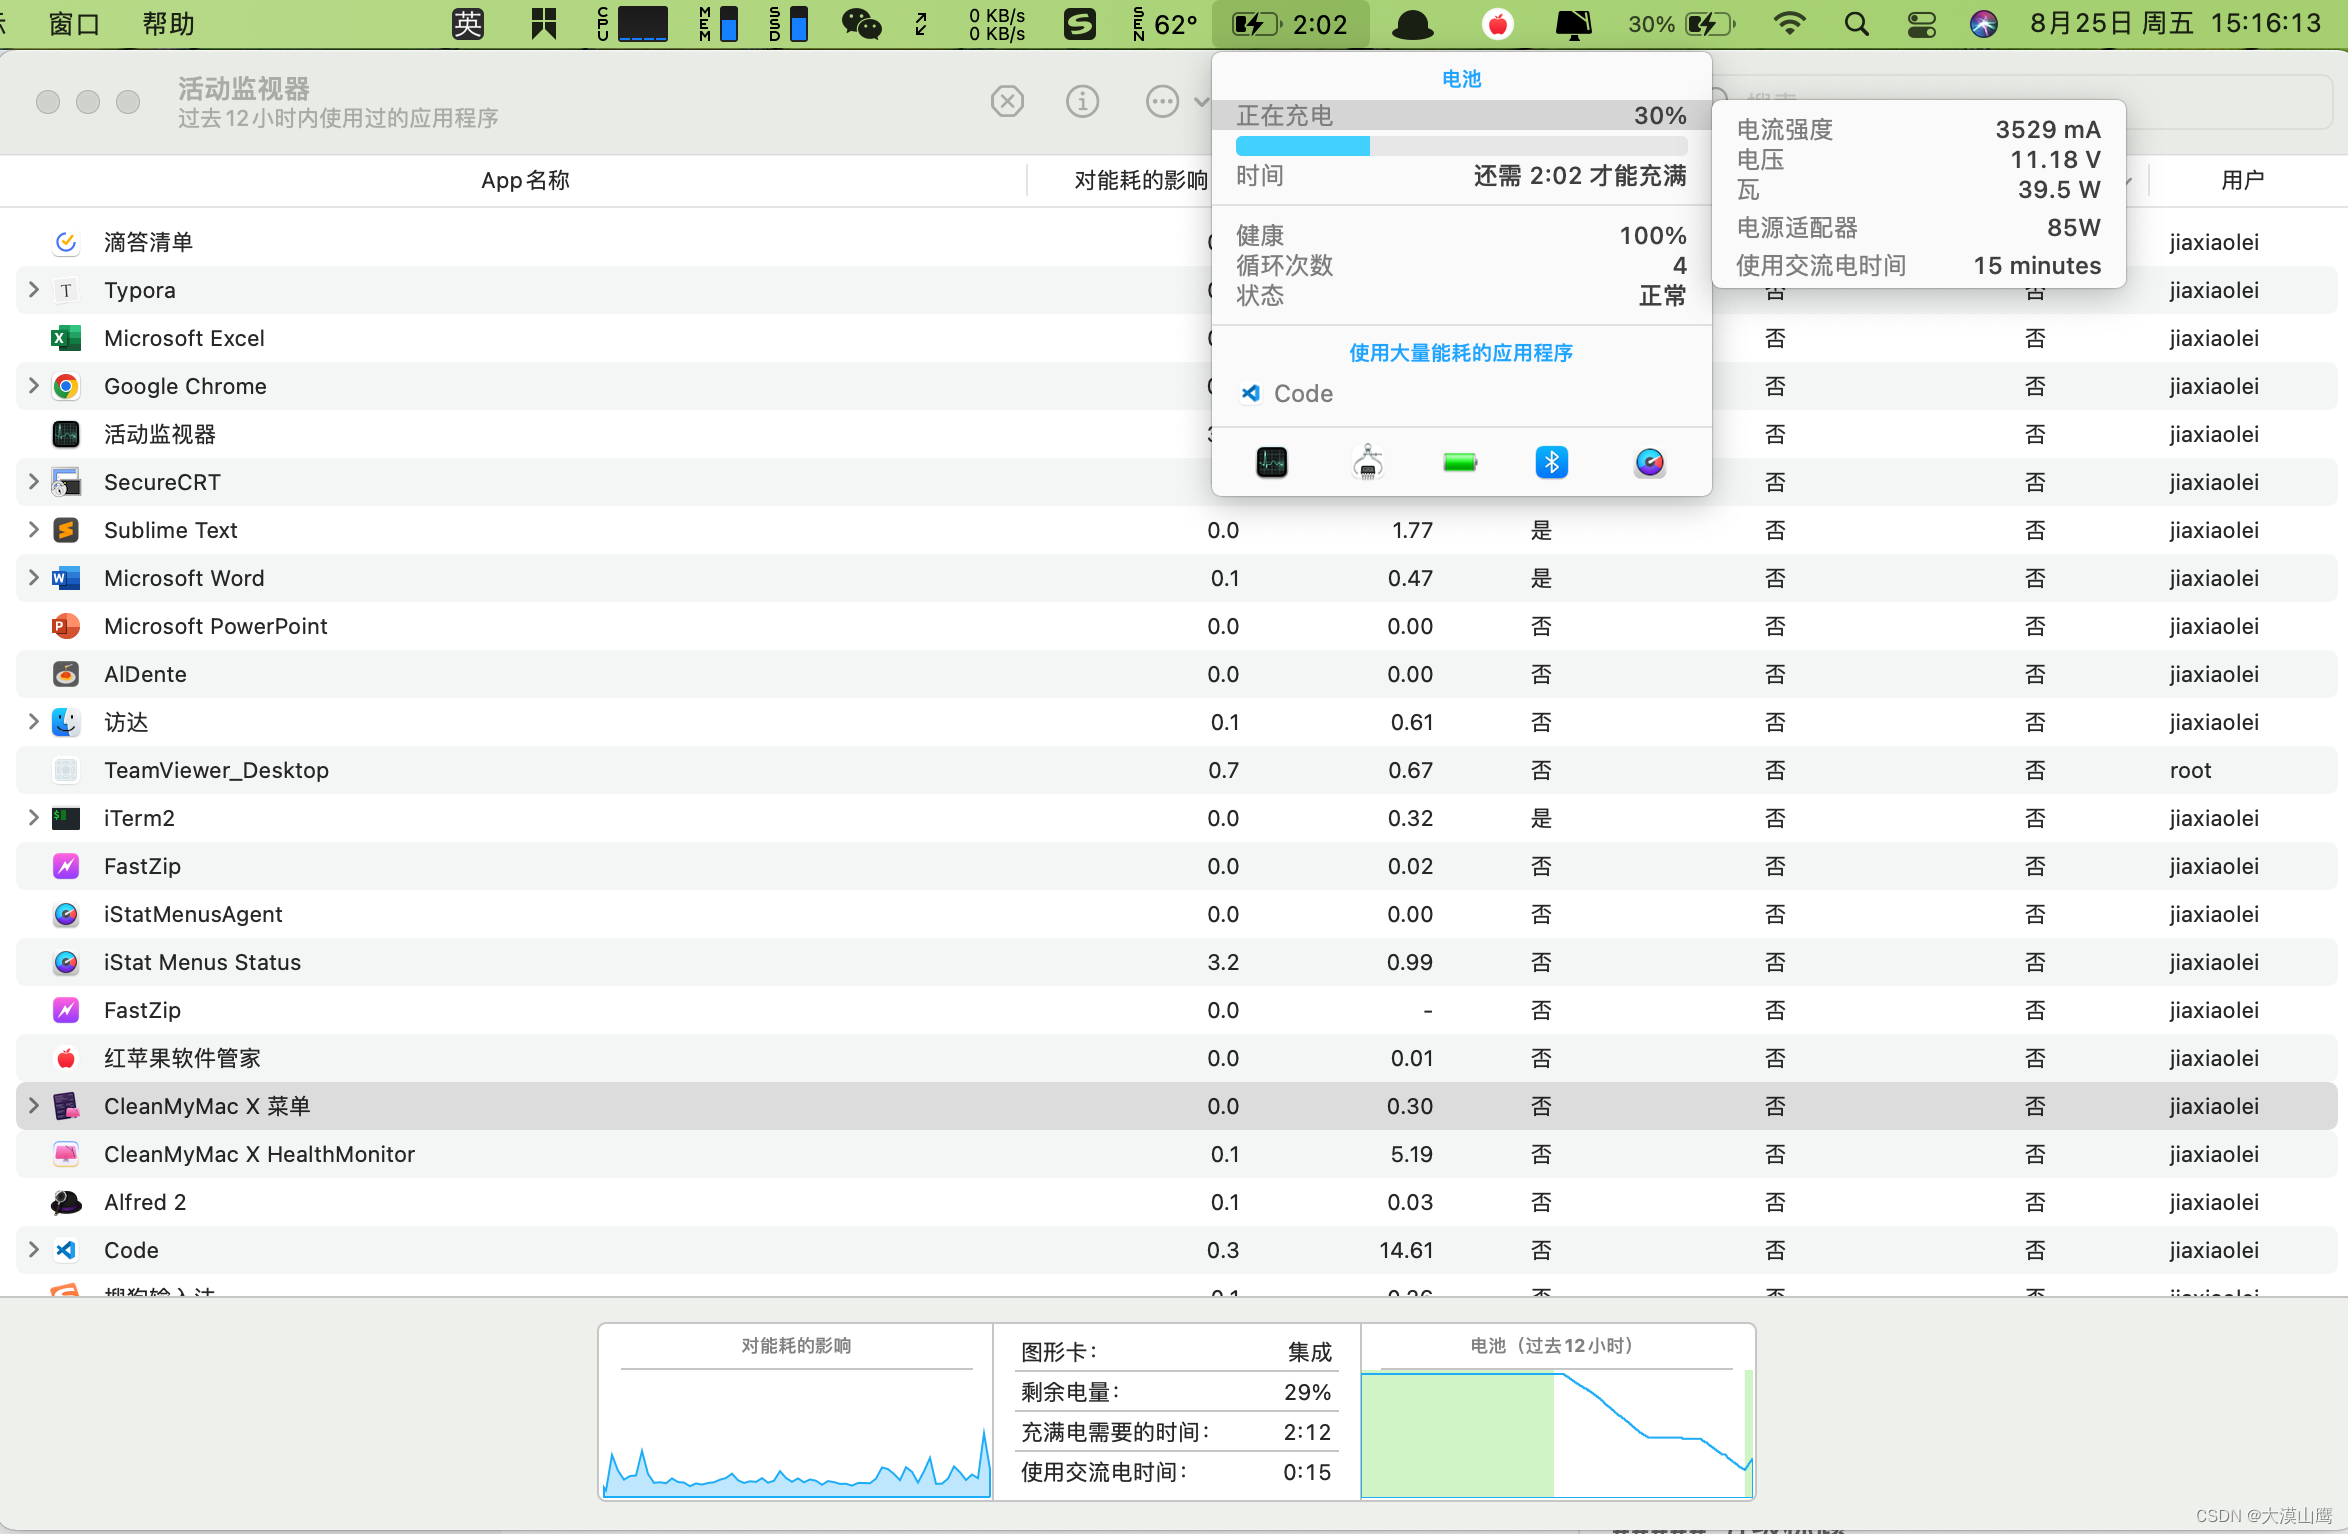
Task: Click the Code app entry in battery popup
Action: click(1287, 394)
